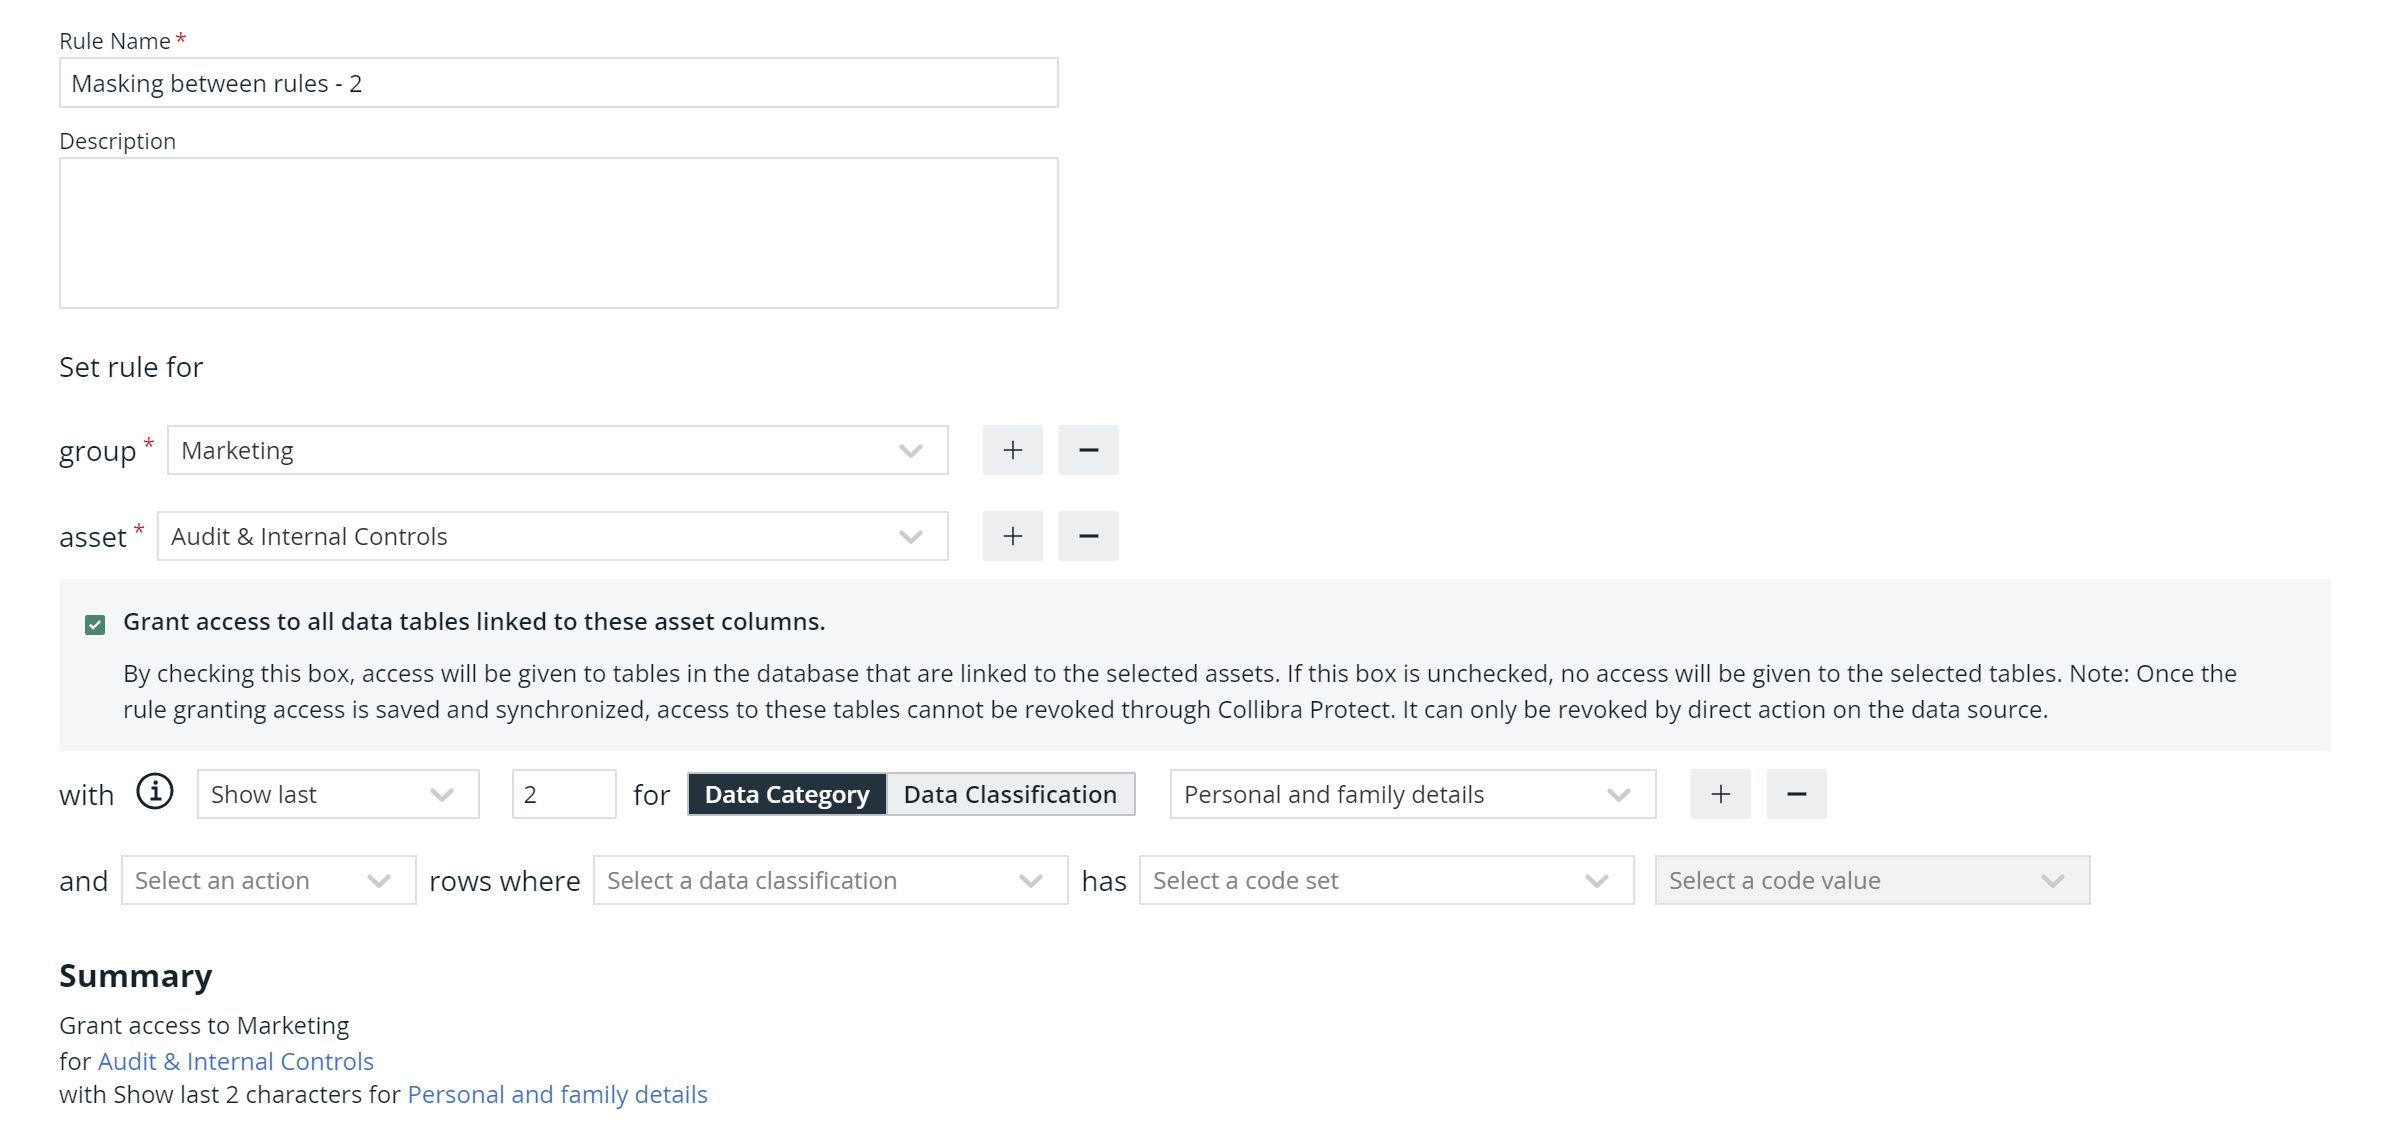Remove the Personal and family details row

click(1796, 794)
